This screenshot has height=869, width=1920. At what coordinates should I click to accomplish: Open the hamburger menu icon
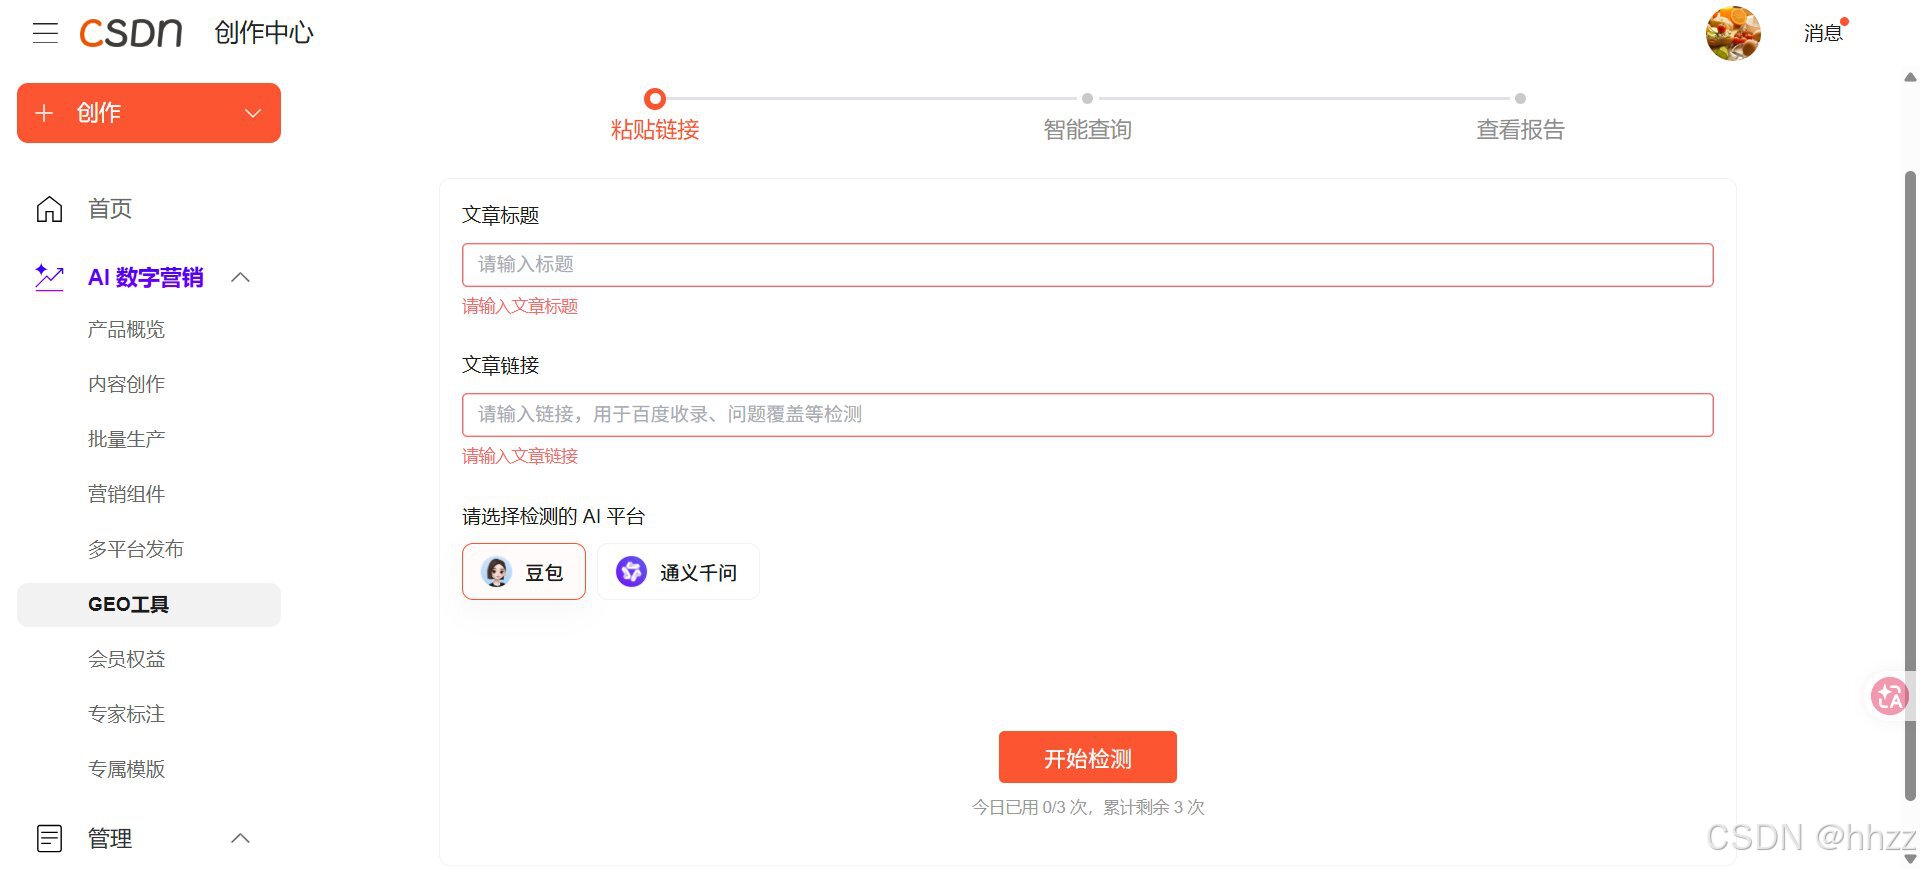click(45, 33)
